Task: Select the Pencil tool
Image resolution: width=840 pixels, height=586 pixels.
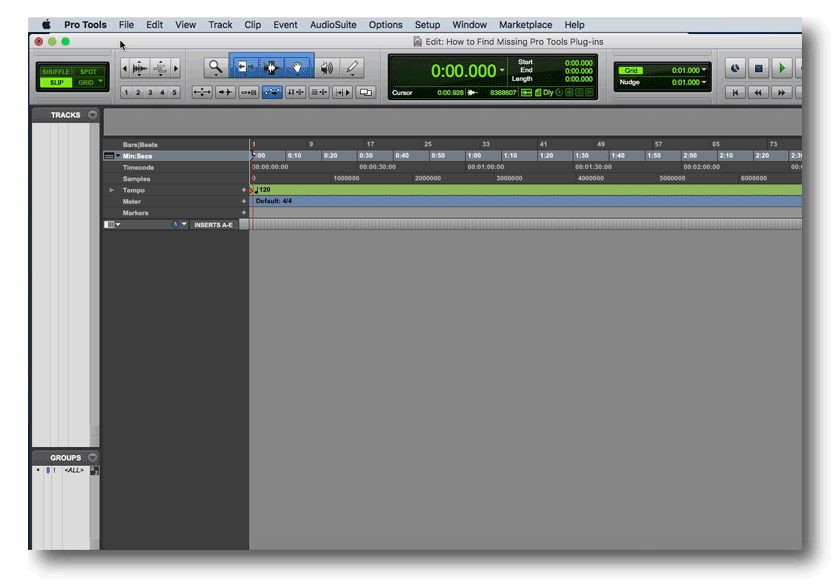Action: click(352, 67)
